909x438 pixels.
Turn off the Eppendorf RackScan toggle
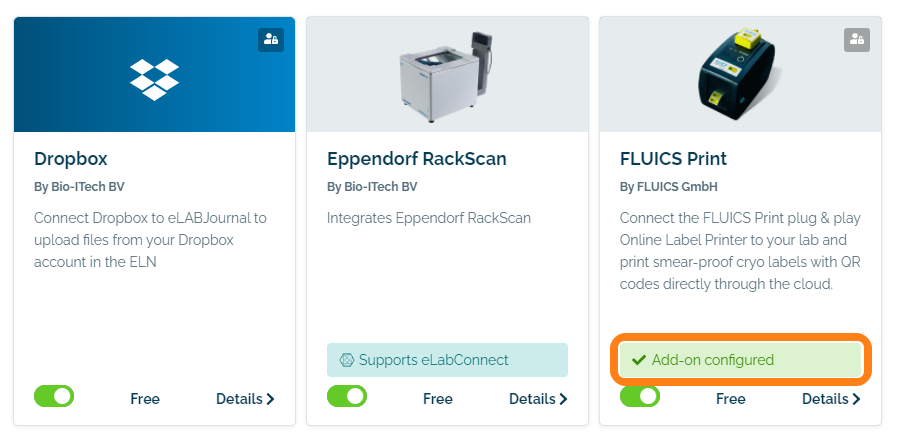(347, 397)
